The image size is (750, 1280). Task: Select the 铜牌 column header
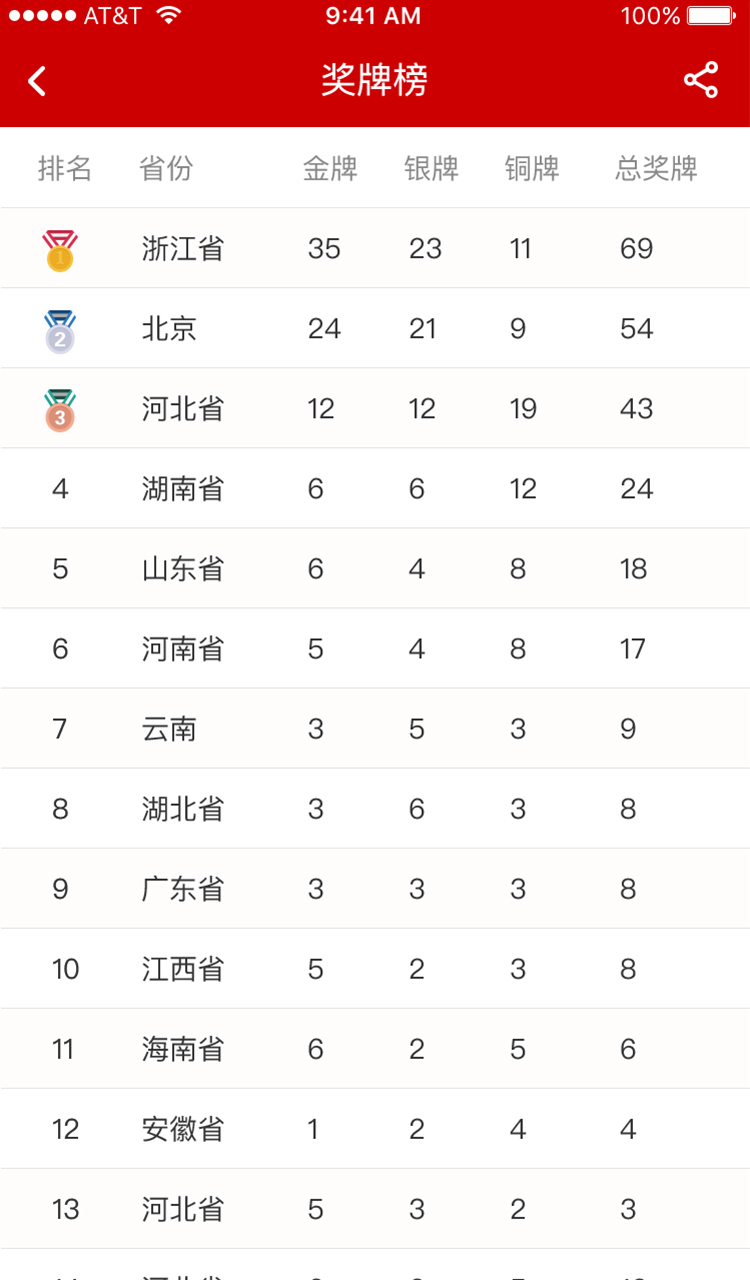pos(532,168)
